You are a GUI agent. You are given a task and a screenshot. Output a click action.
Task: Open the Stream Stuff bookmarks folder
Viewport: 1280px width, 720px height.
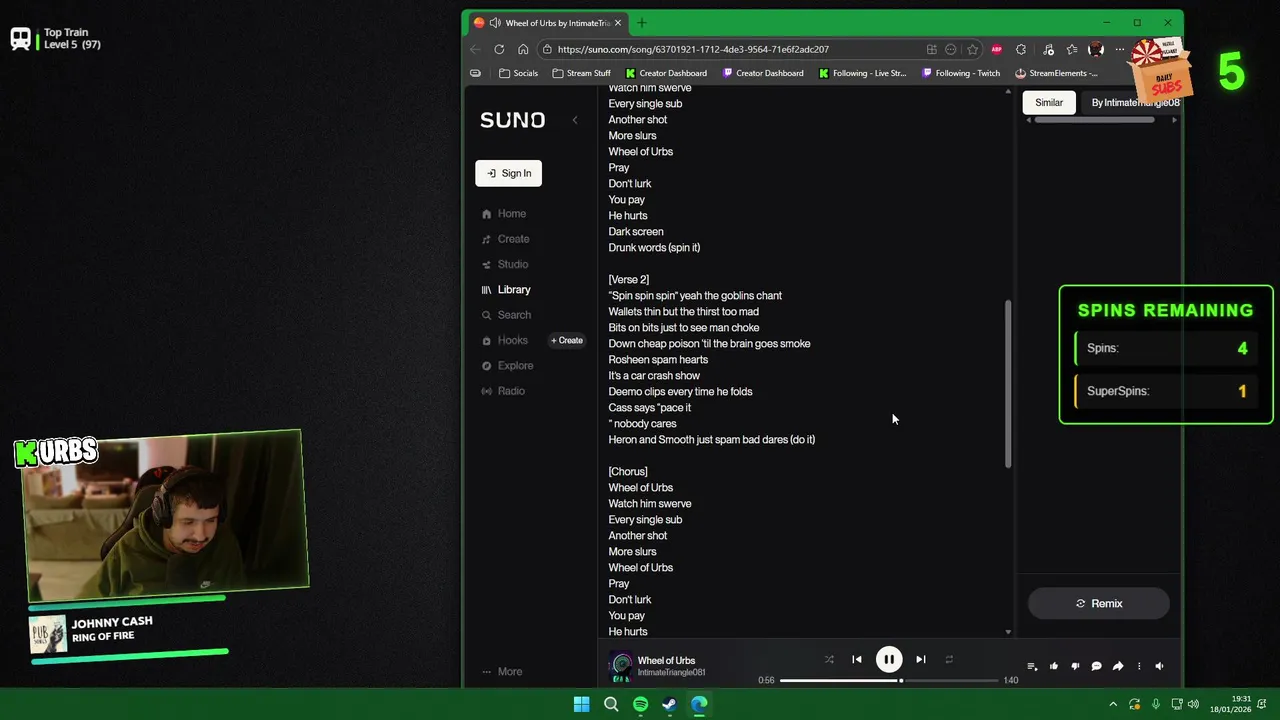[x=581, y=73]
